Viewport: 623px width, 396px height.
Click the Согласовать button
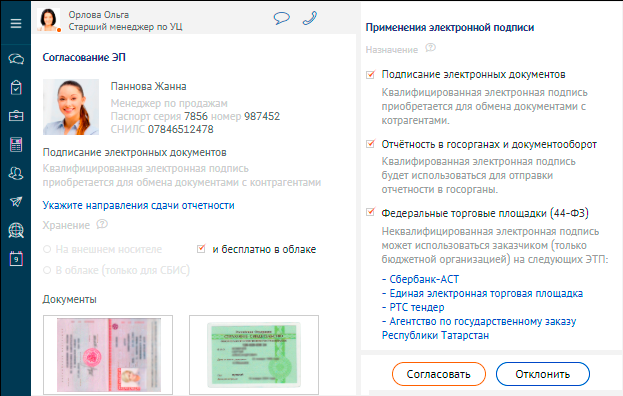tap(439, 374)
